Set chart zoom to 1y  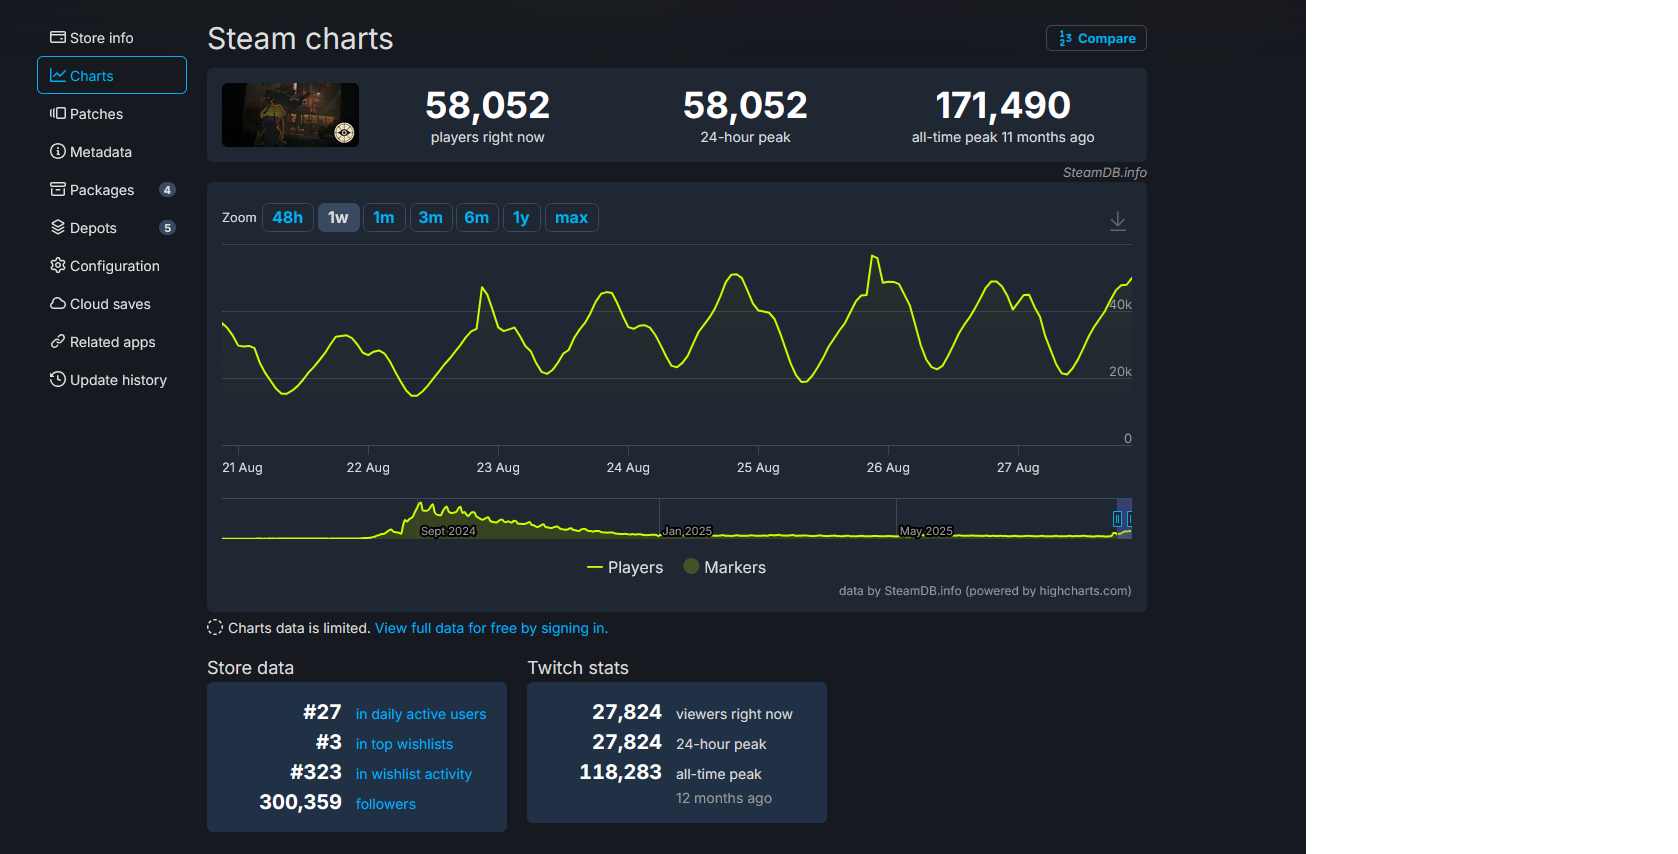521,218
